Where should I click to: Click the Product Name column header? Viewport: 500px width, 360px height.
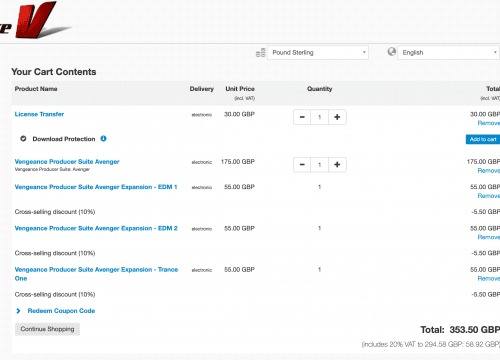36,89
